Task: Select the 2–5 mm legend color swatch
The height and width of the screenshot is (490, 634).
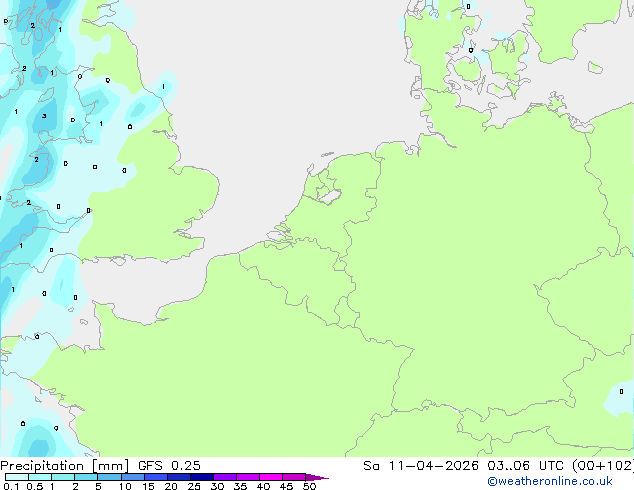Action: (x=86, y=477)
